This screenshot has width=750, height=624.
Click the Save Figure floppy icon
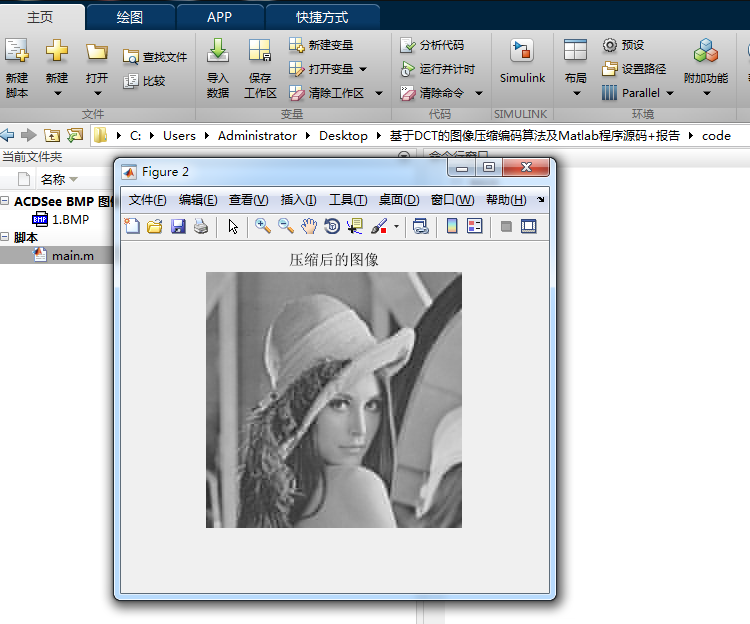click(178, 226)
